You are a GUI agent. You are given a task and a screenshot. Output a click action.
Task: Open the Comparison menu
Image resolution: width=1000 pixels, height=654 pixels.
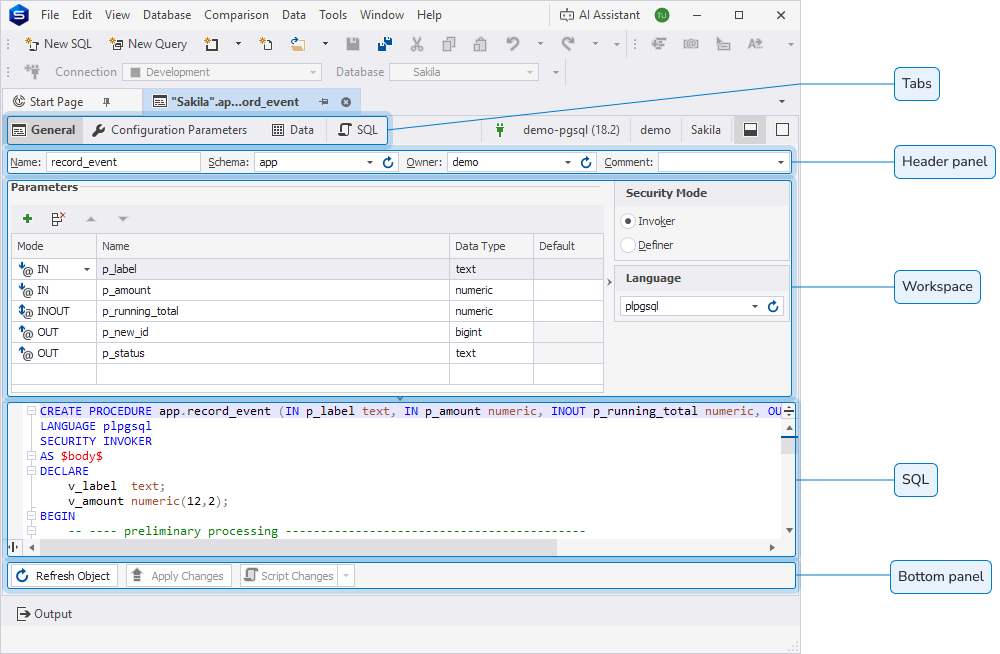click(237, 15)
